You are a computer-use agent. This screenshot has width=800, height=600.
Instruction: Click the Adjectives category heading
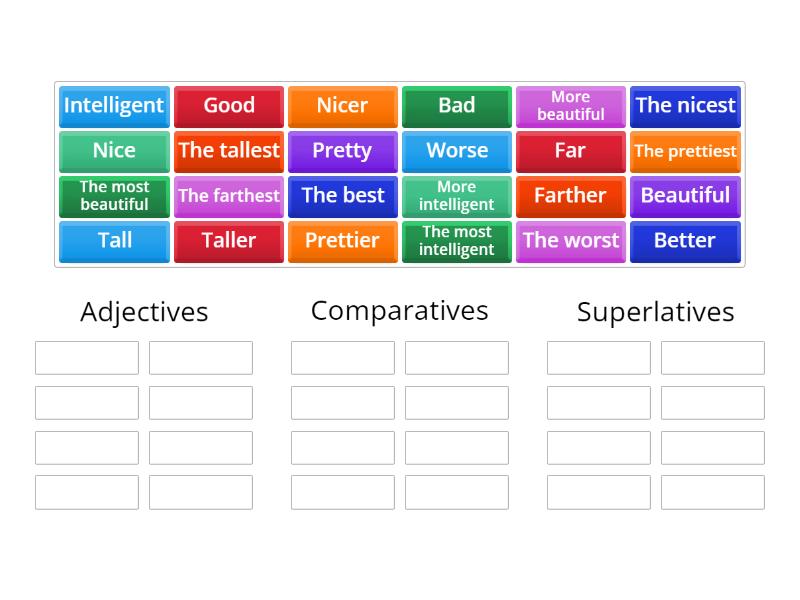144,311
